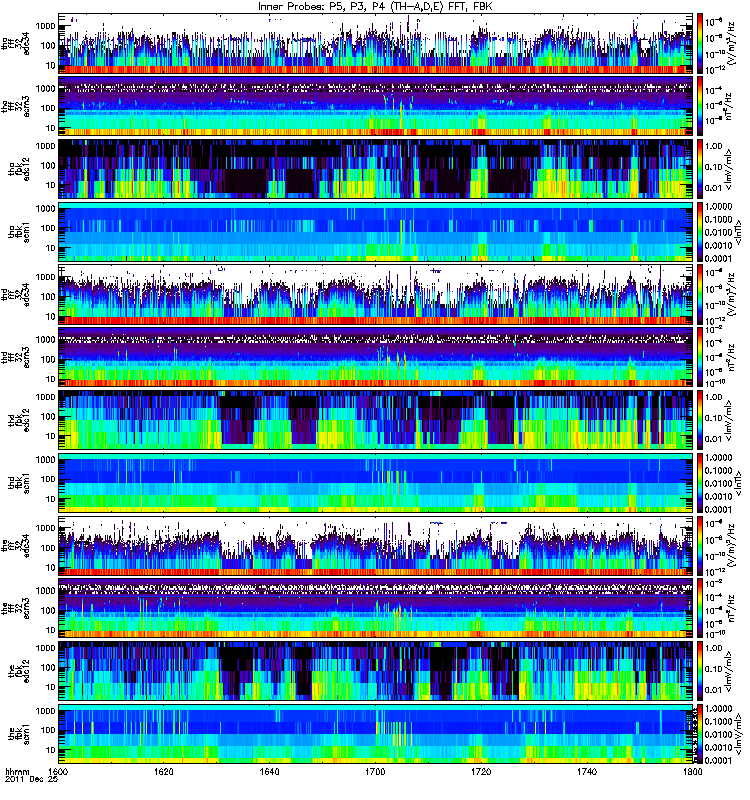Select the 'the fff 32 scm3' panel label

[16, 608]
